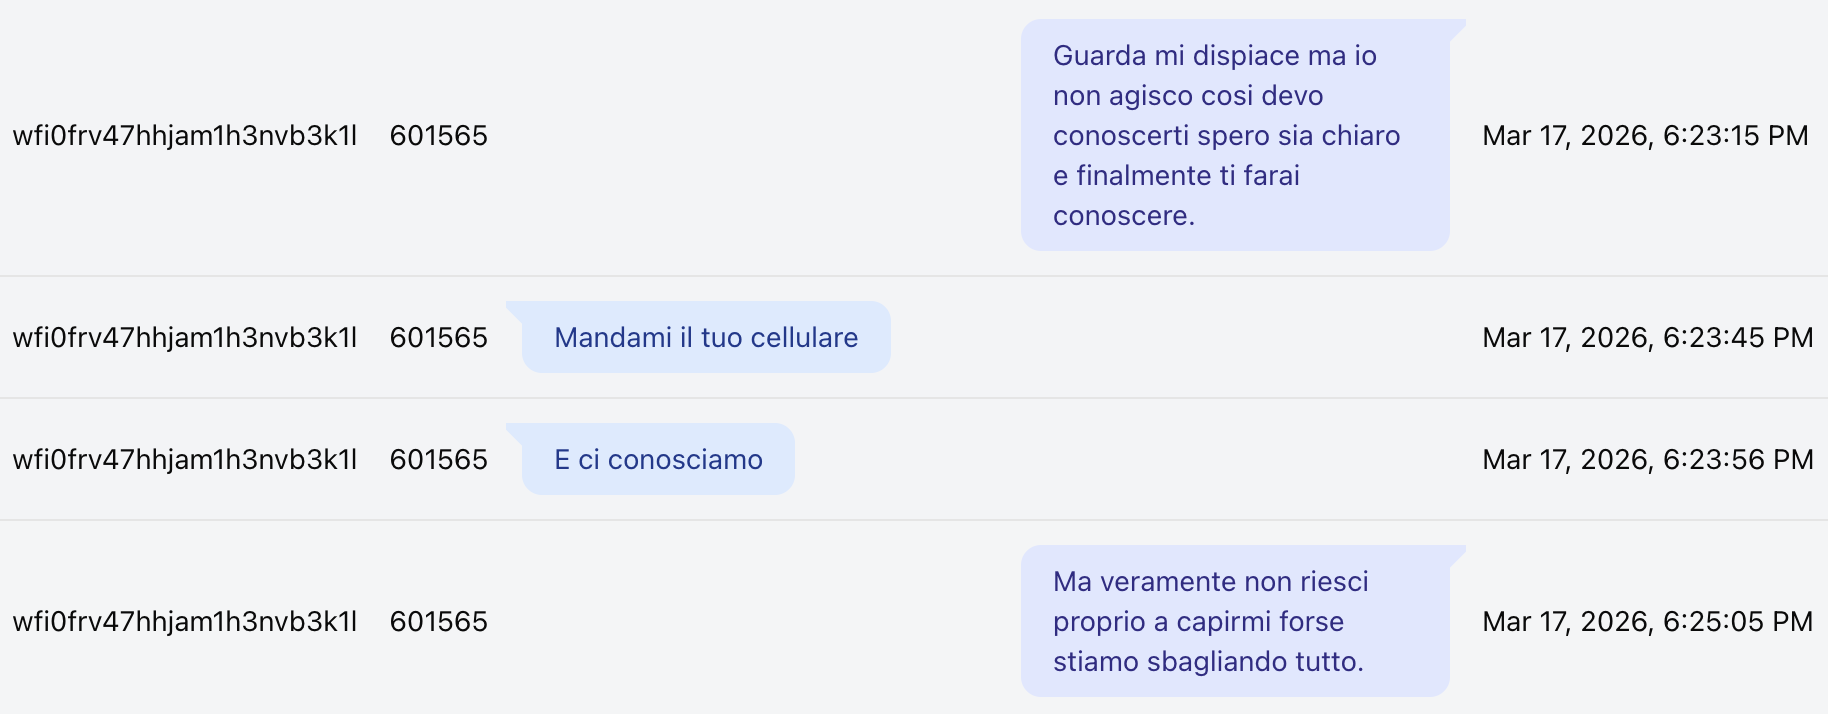Click timestamp Mar 17, 2026, 6:23:15 PM
Image resolution: width=1828 pixels, height=714 pixels.
coord(1645,135)
